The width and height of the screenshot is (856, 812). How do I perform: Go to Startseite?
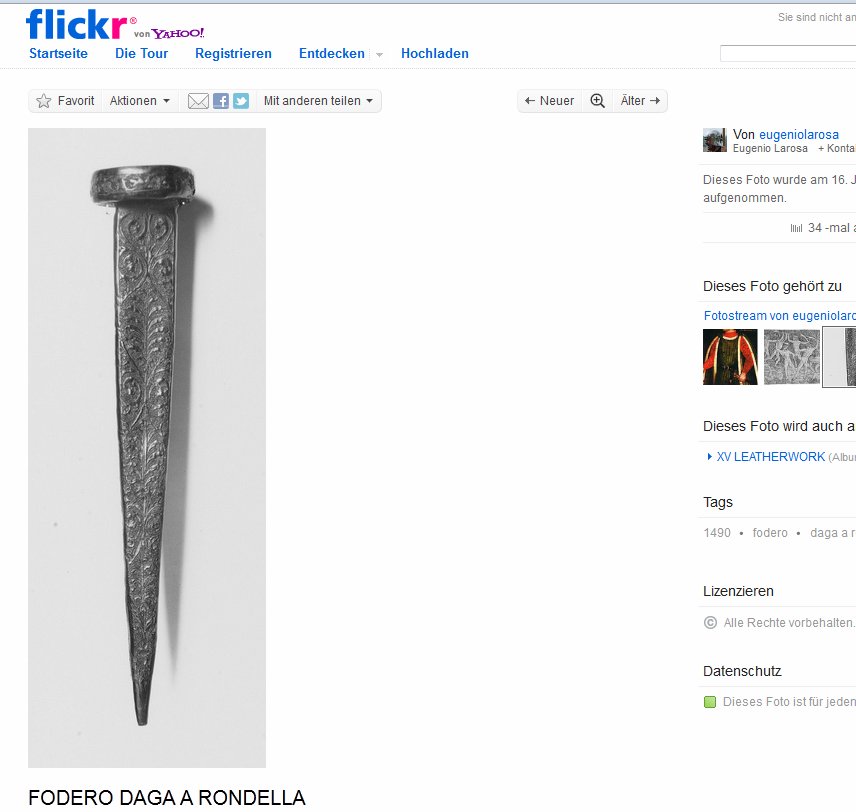pos(58,54)
